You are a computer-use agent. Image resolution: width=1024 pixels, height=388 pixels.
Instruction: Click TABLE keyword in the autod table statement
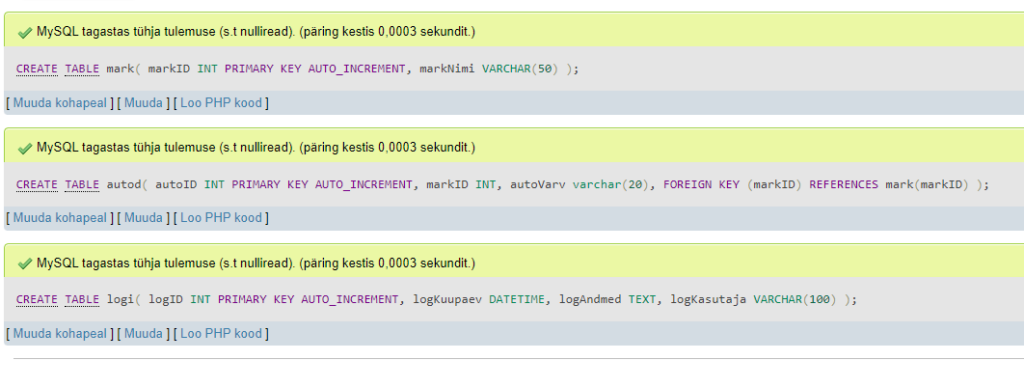click(82, 184)
